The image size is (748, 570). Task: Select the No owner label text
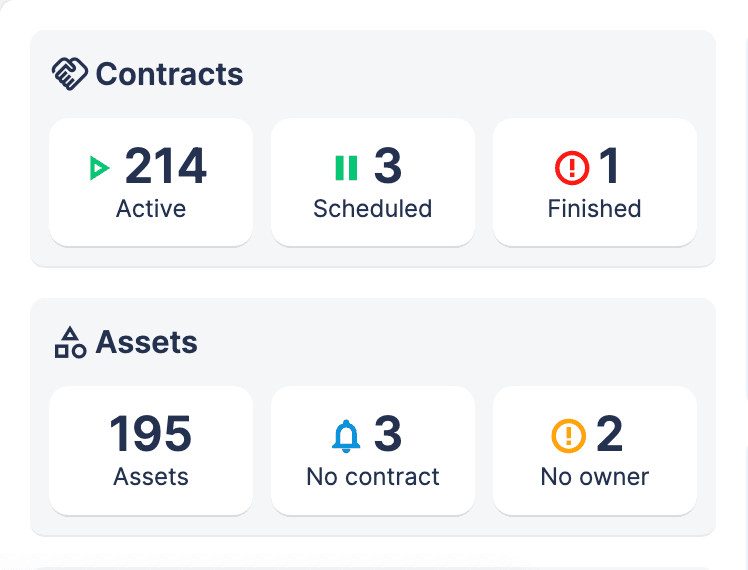595,477
